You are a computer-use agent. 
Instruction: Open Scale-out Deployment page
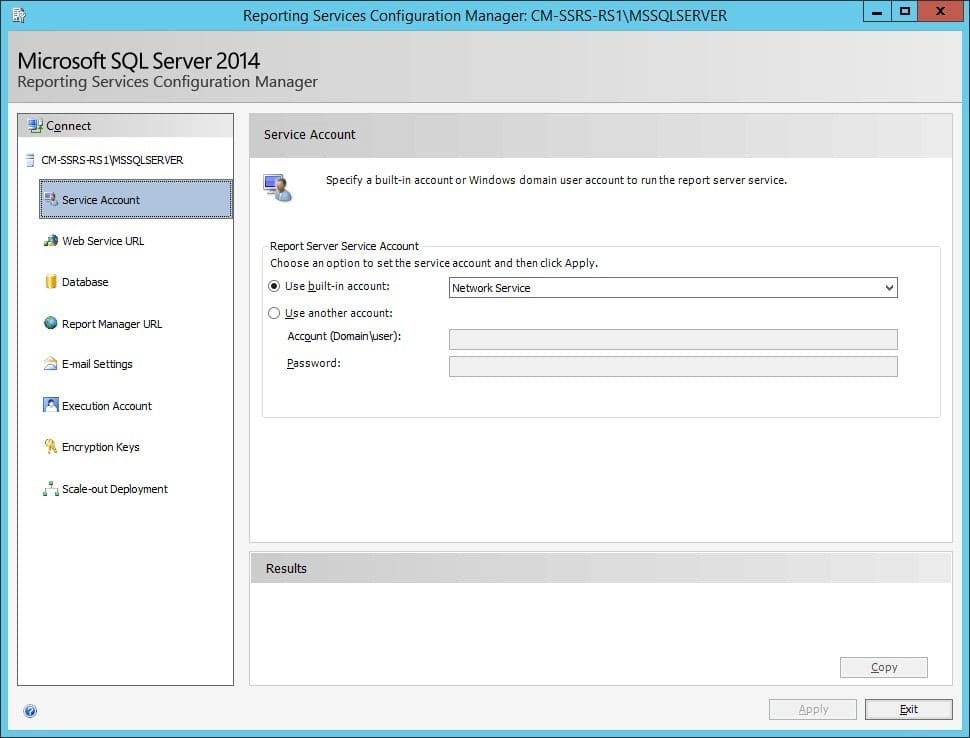114,489
